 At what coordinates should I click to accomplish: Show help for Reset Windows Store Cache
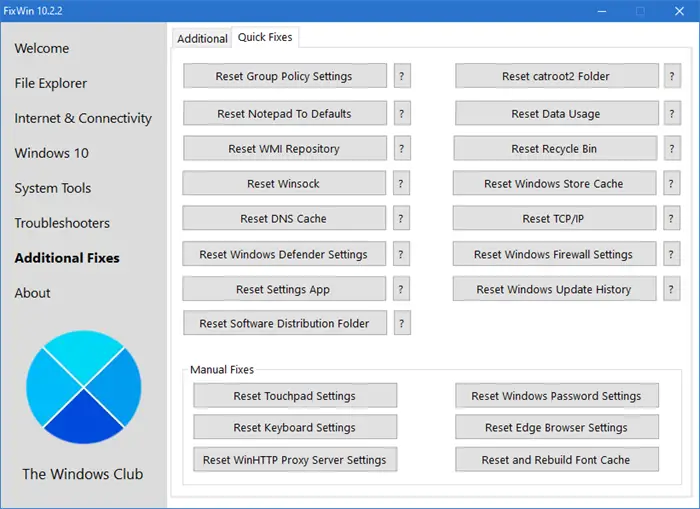click(x=671, y=183)
